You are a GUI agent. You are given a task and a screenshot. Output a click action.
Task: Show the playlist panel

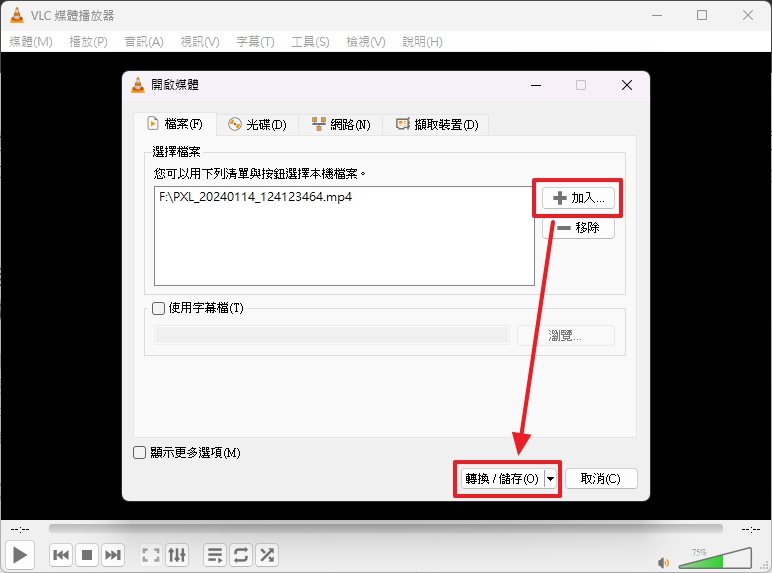(214, 554)
